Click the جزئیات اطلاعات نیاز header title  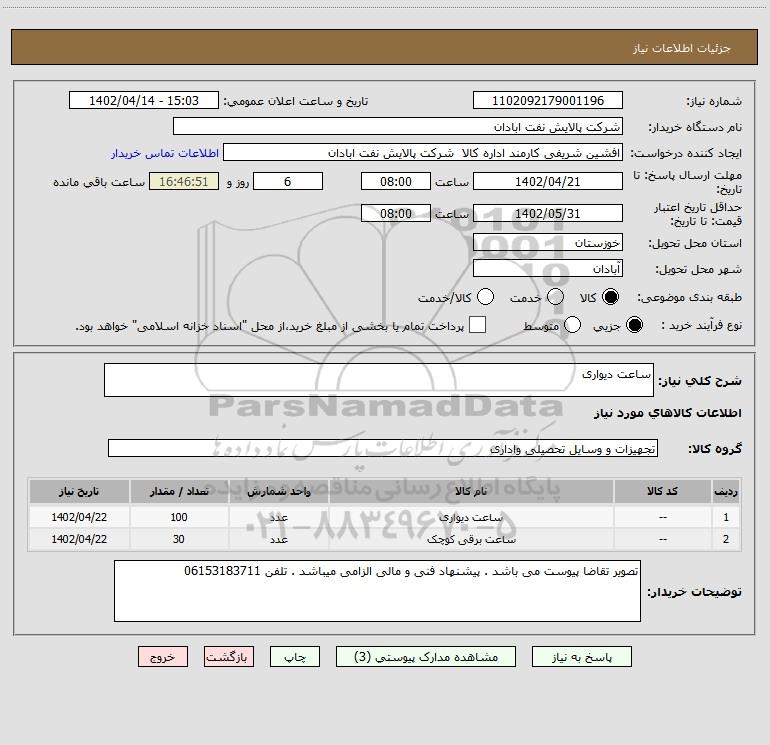click(x=682, y=48)
